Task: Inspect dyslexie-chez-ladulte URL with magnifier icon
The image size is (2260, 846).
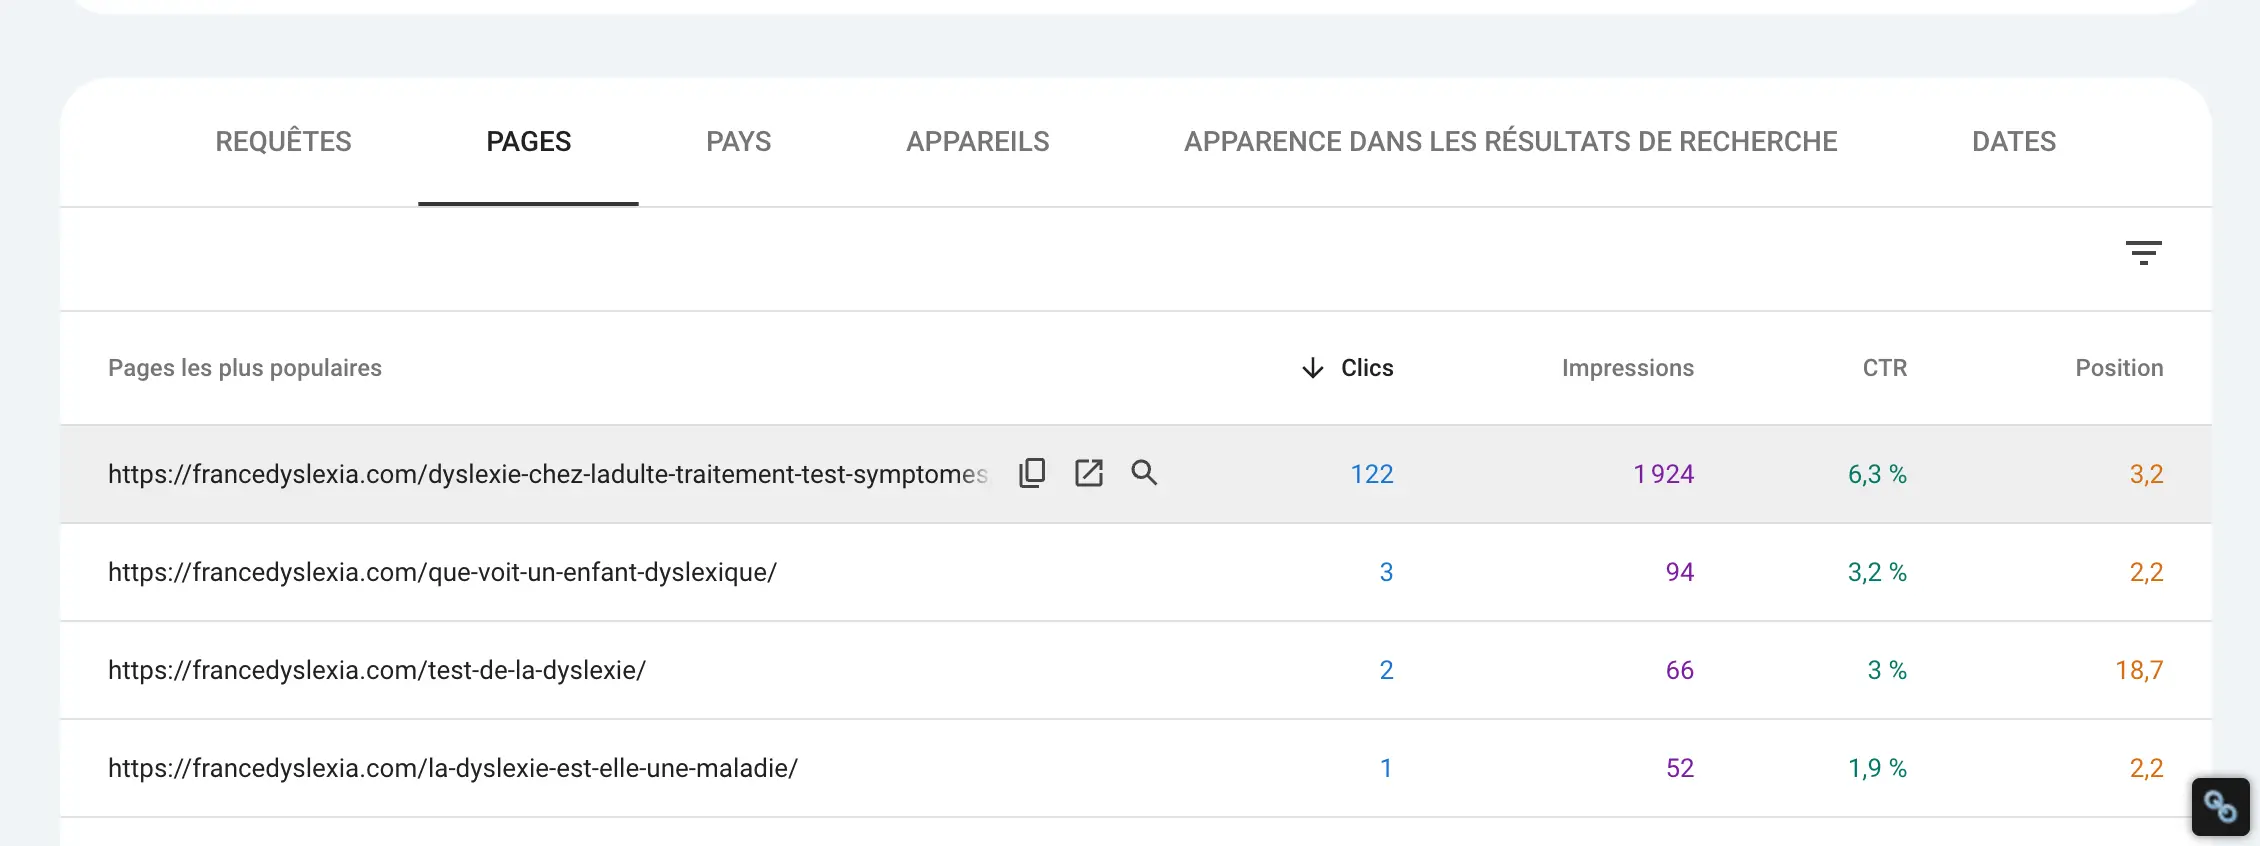Action: (x=1144, y=473)
